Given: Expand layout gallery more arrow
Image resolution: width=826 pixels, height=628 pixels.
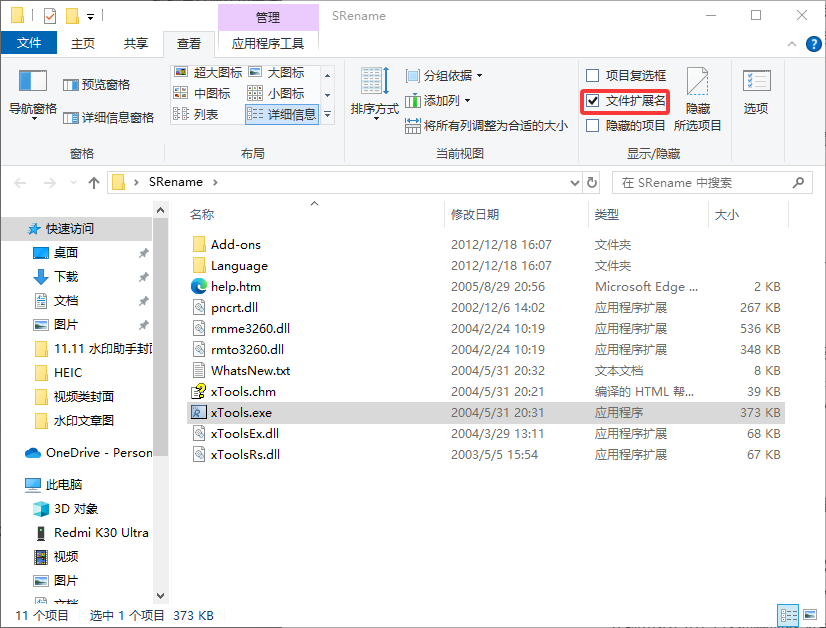Looking at the screenshot, I should (327, 114).
